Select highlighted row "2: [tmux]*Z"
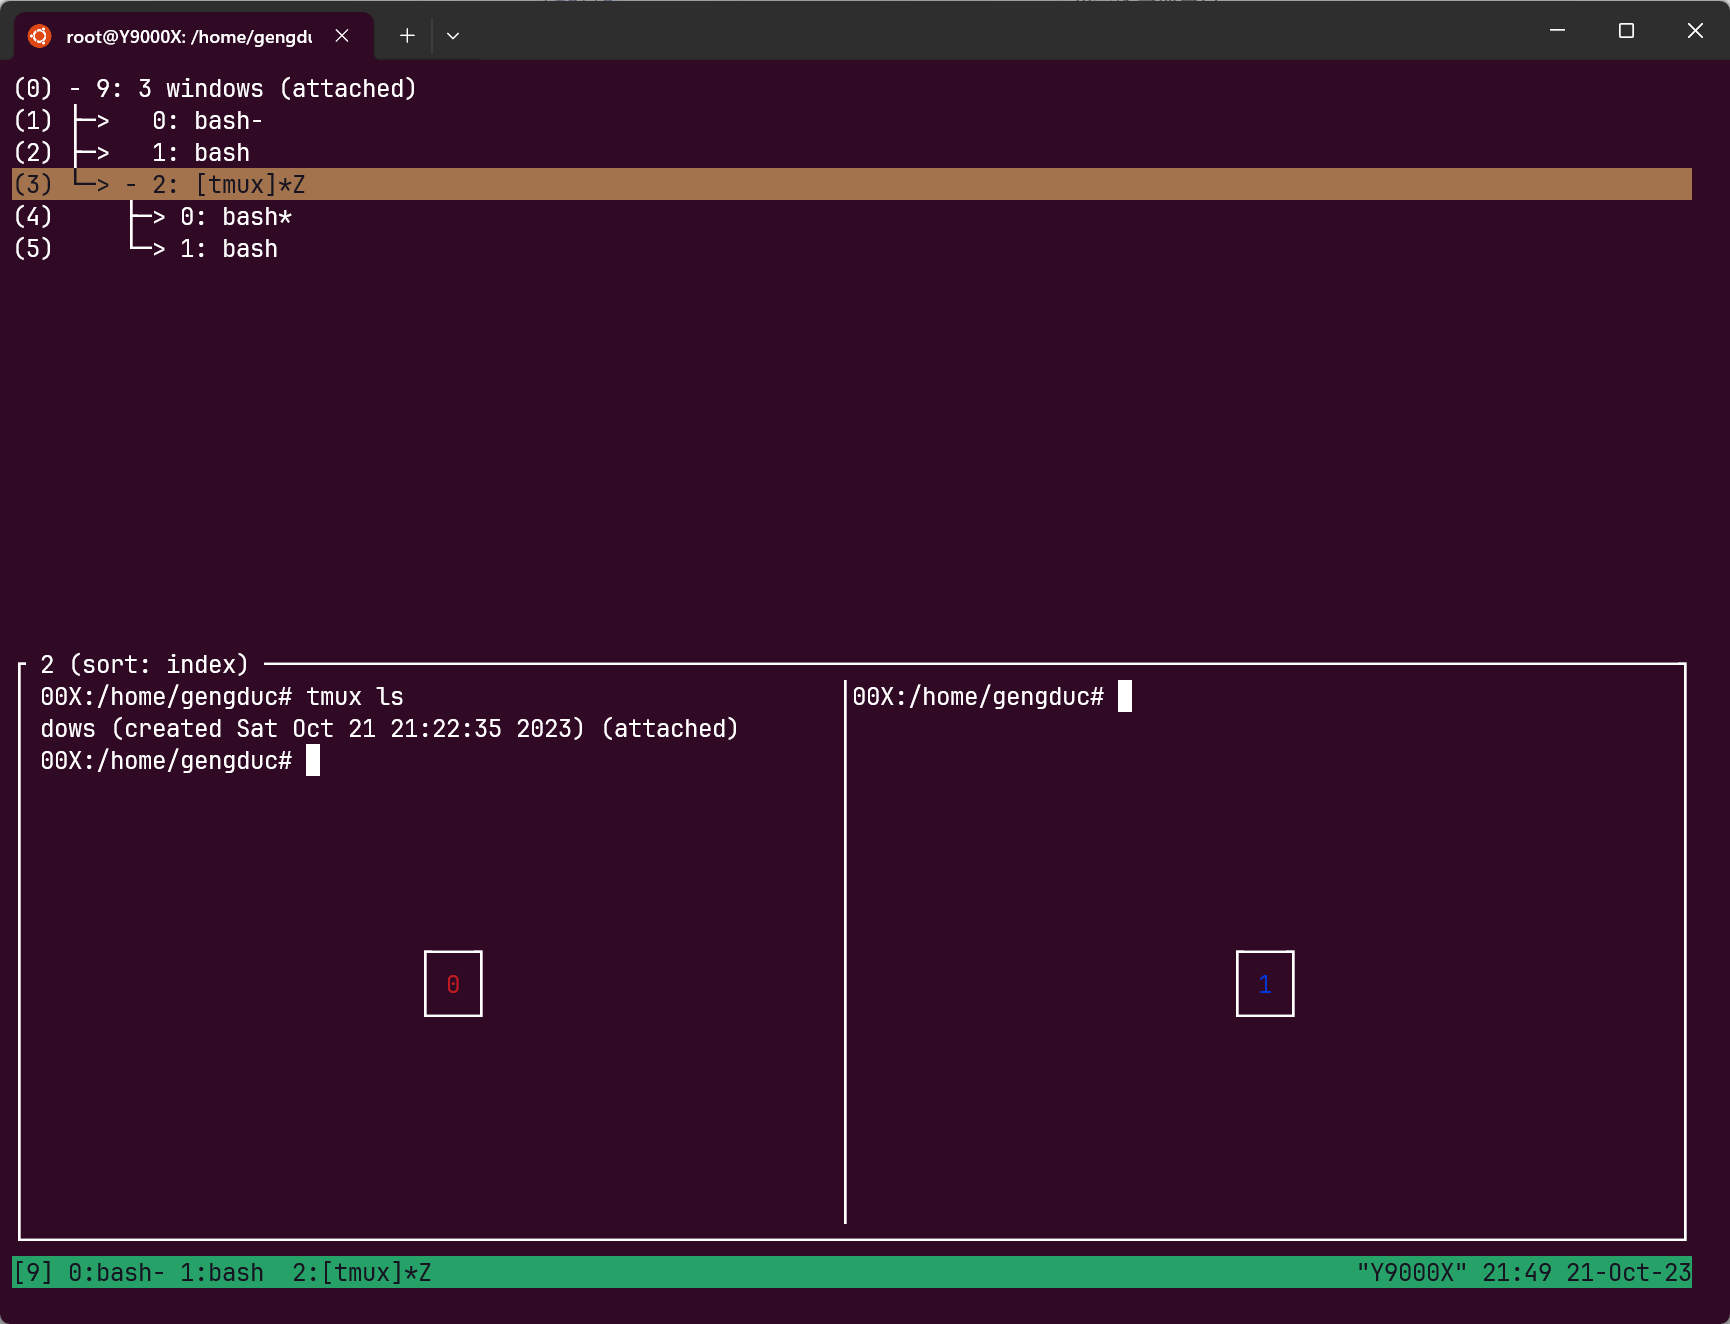The image size is (1730, 1324). (x=852, y=184)
